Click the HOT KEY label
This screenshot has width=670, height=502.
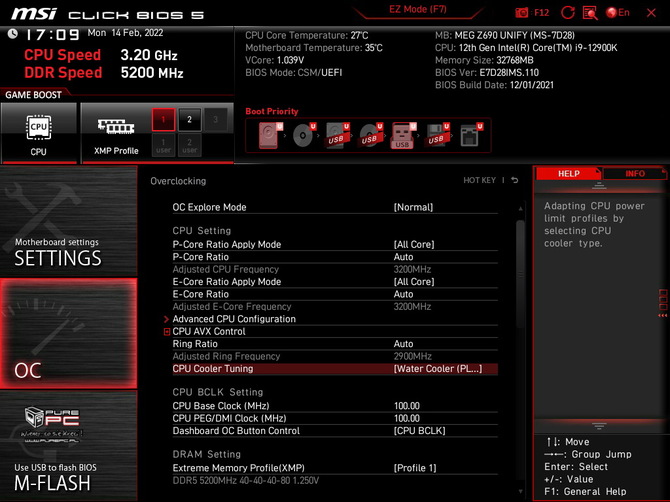(479, 180)
